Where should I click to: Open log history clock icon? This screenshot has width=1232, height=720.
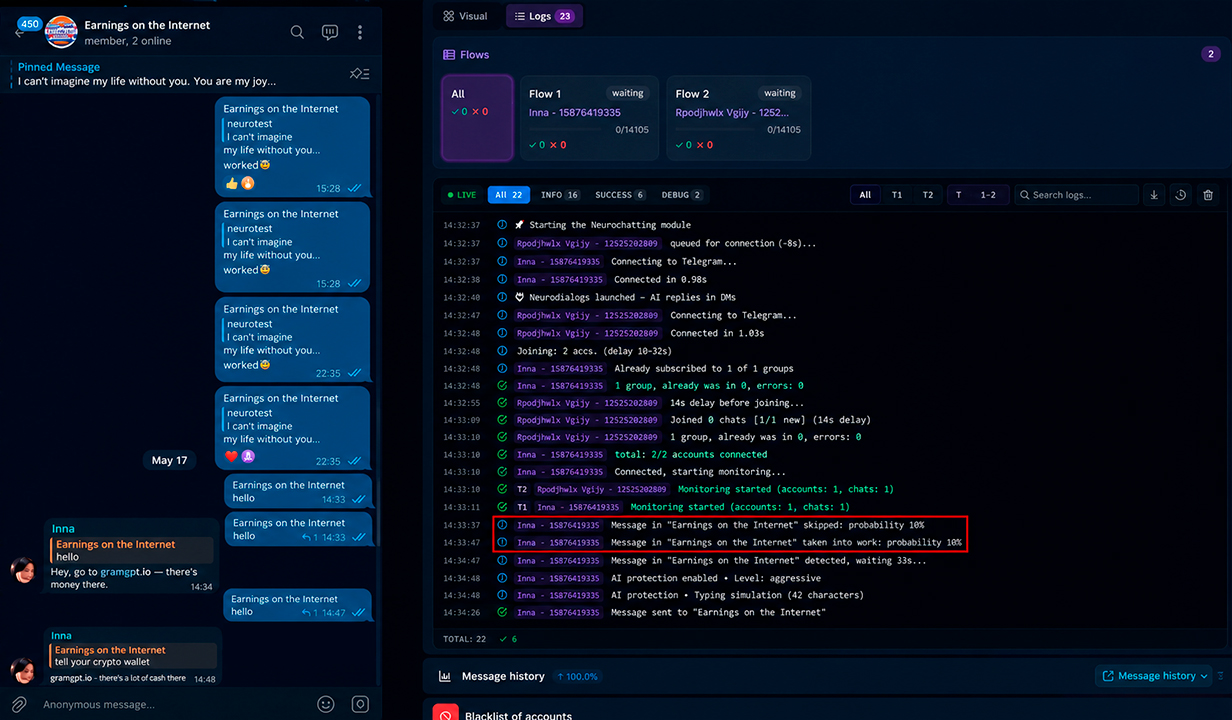pyautogui.click(x=1181, y=195)
